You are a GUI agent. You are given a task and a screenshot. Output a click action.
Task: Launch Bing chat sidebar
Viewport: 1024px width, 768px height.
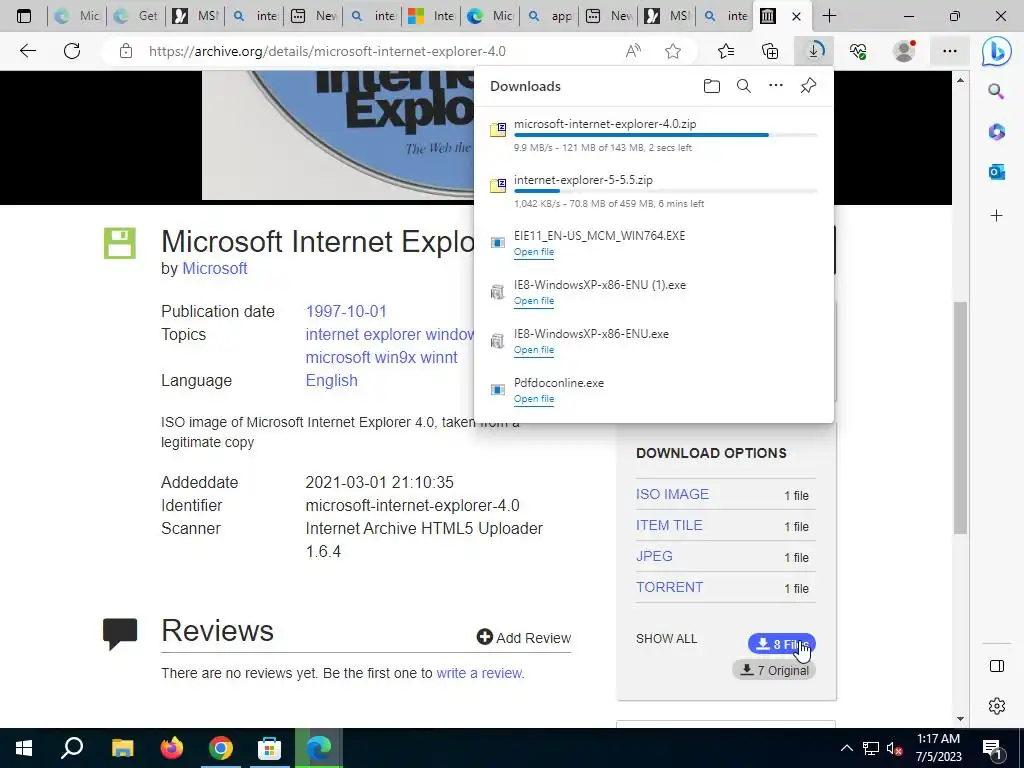pyautogui.click(x=997, y=52)
